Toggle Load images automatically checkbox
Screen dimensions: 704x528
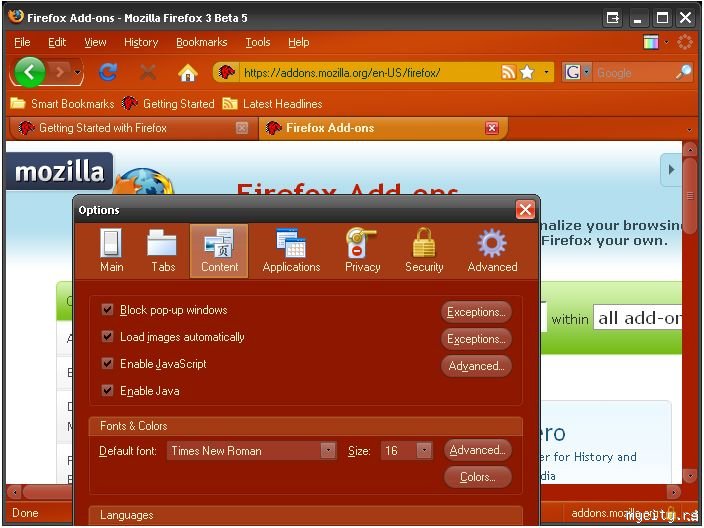pyautogui.click(x=107, y=336)
